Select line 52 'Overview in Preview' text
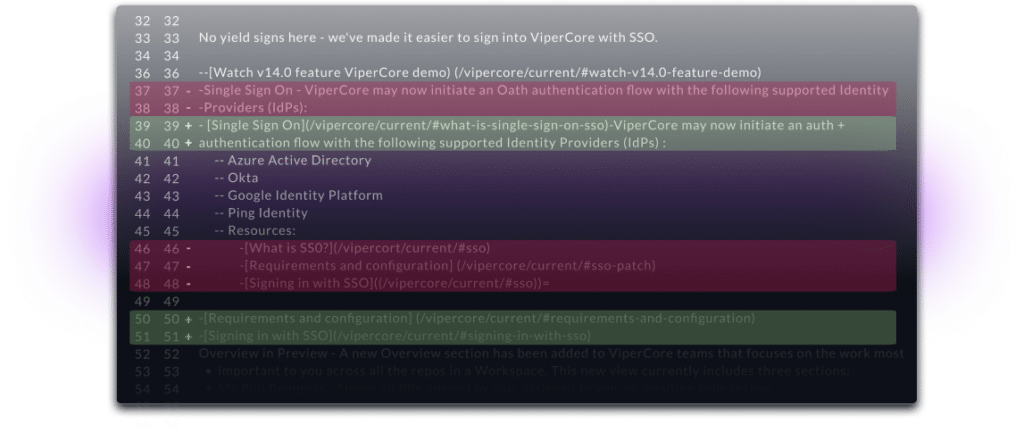This screenshot has width=1024, height=432. point(551,354)
